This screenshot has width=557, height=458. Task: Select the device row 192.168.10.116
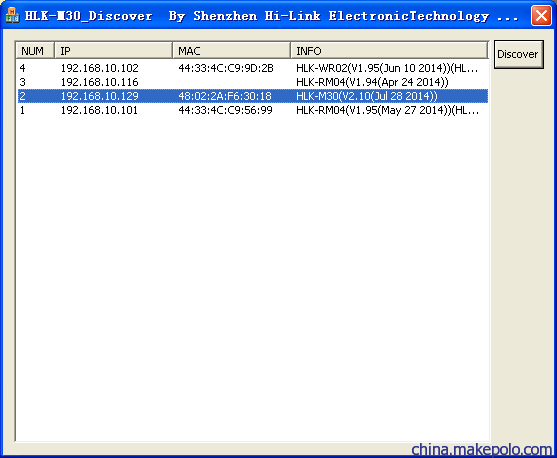[253, 82]
